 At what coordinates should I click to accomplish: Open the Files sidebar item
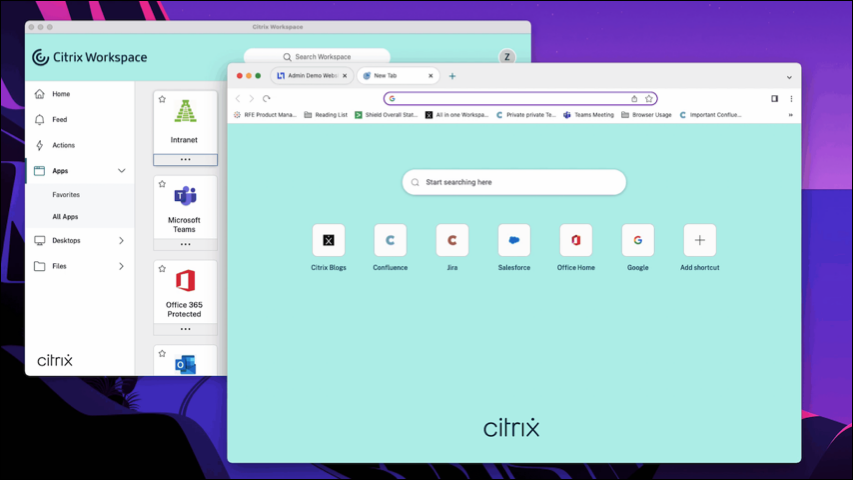coord(80,266)
